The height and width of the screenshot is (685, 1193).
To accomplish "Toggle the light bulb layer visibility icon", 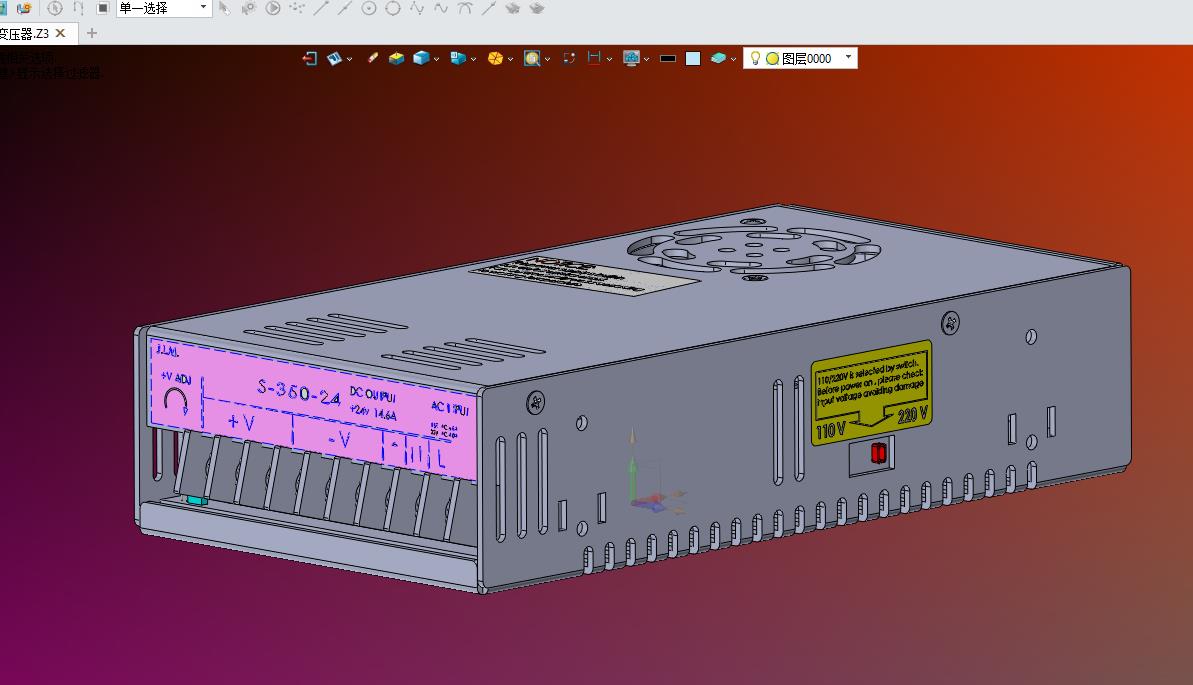I will [756, 59].
